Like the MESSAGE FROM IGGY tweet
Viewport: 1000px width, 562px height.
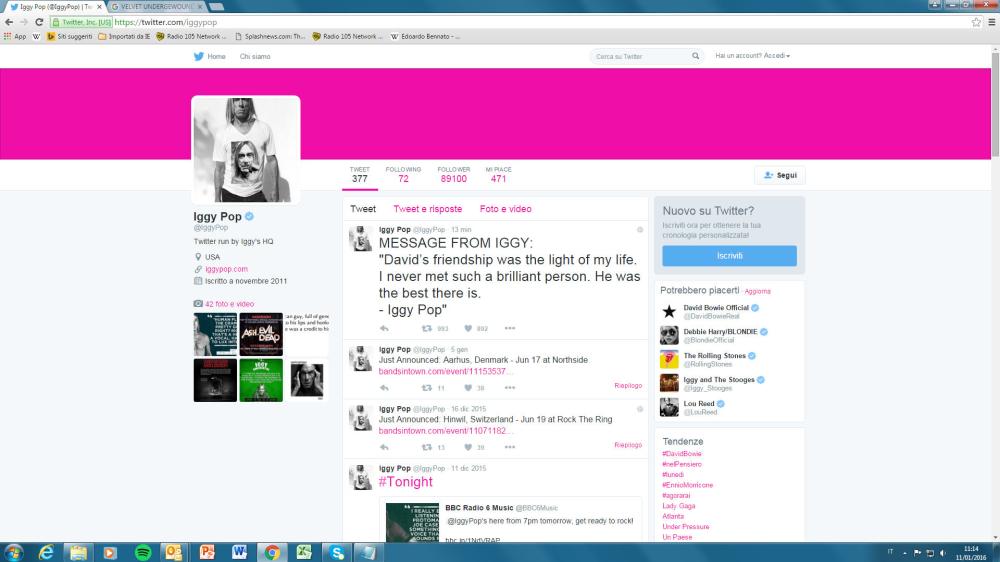tap(468, 329)
